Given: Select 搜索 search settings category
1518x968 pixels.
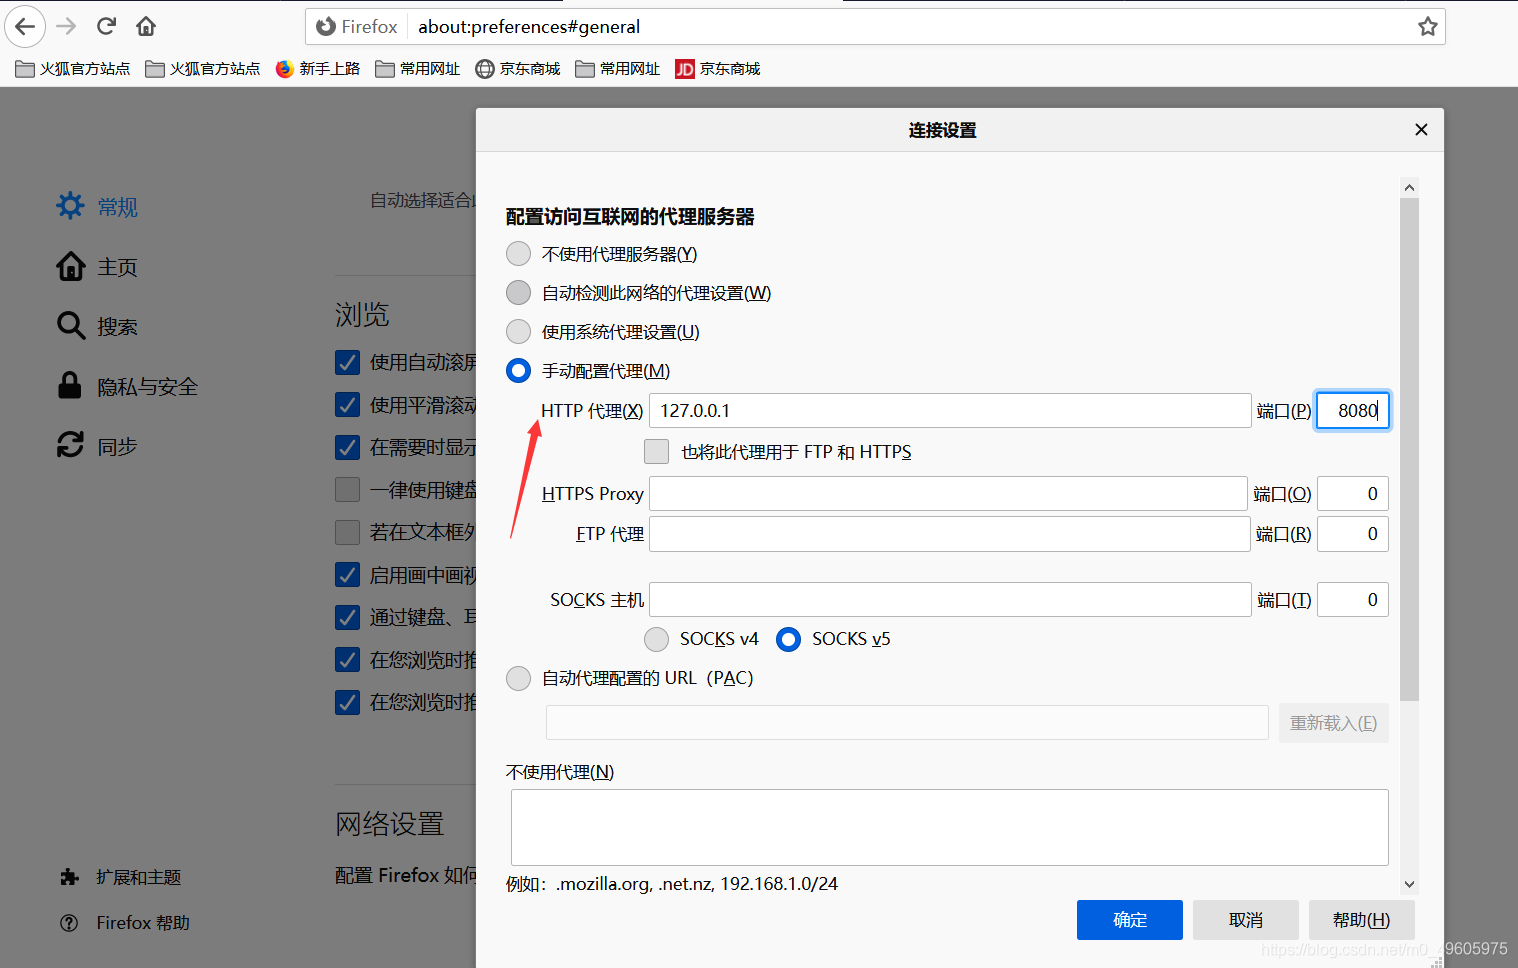Looking at the screenshot, I should click(x=97, y=327).
